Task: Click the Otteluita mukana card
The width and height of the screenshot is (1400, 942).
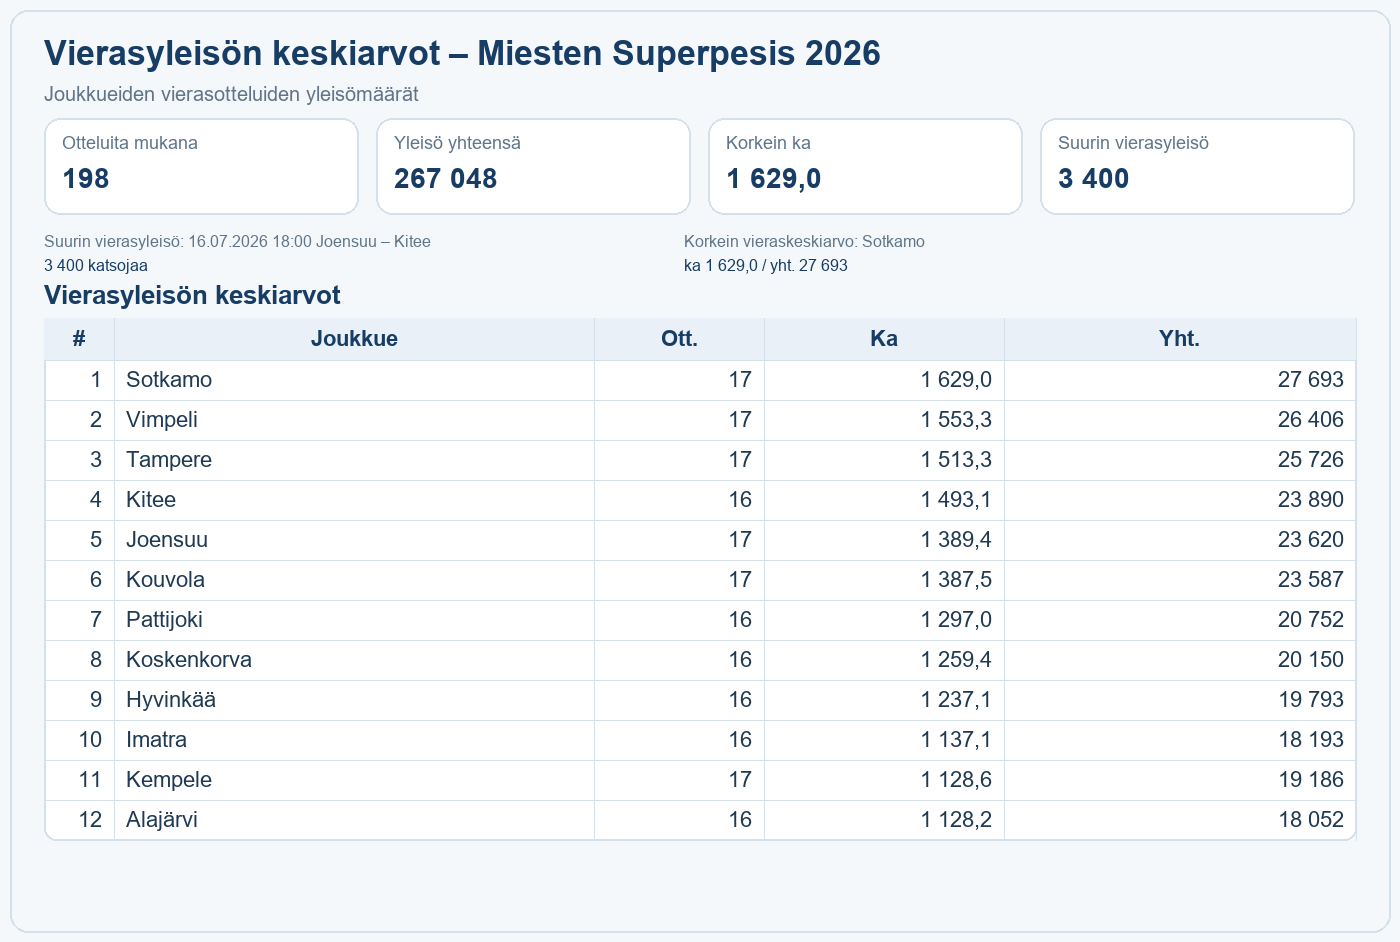Action: point(201,166)
